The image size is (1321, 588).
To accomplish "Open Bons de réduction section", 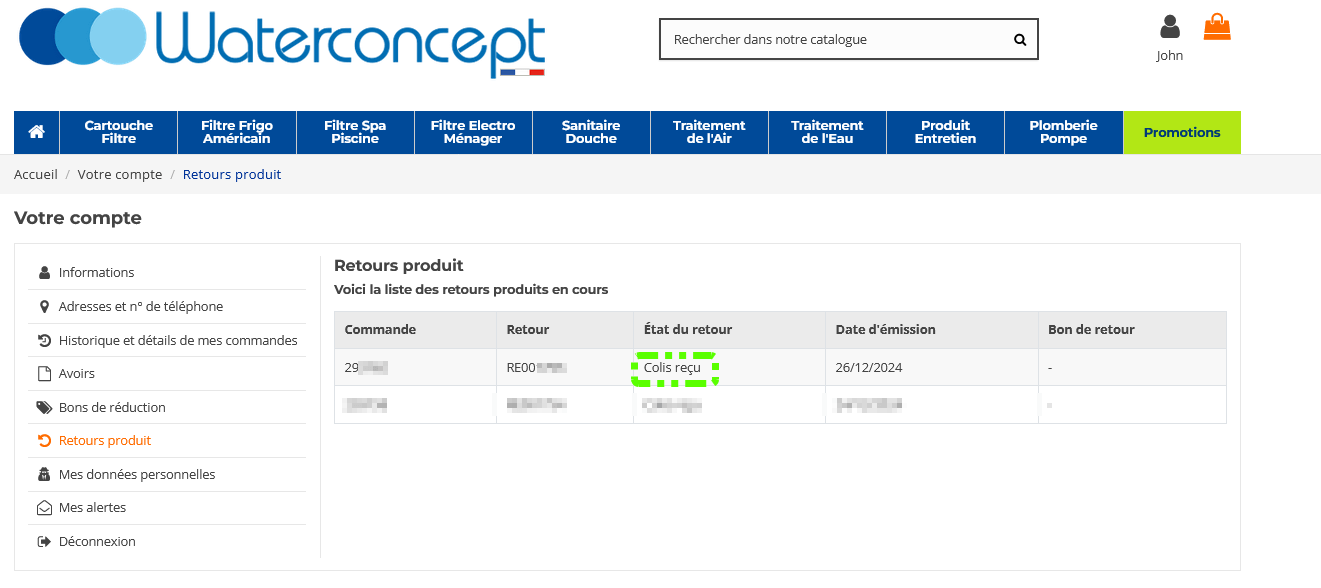I will pyautogui.click(x=112, y=408).
